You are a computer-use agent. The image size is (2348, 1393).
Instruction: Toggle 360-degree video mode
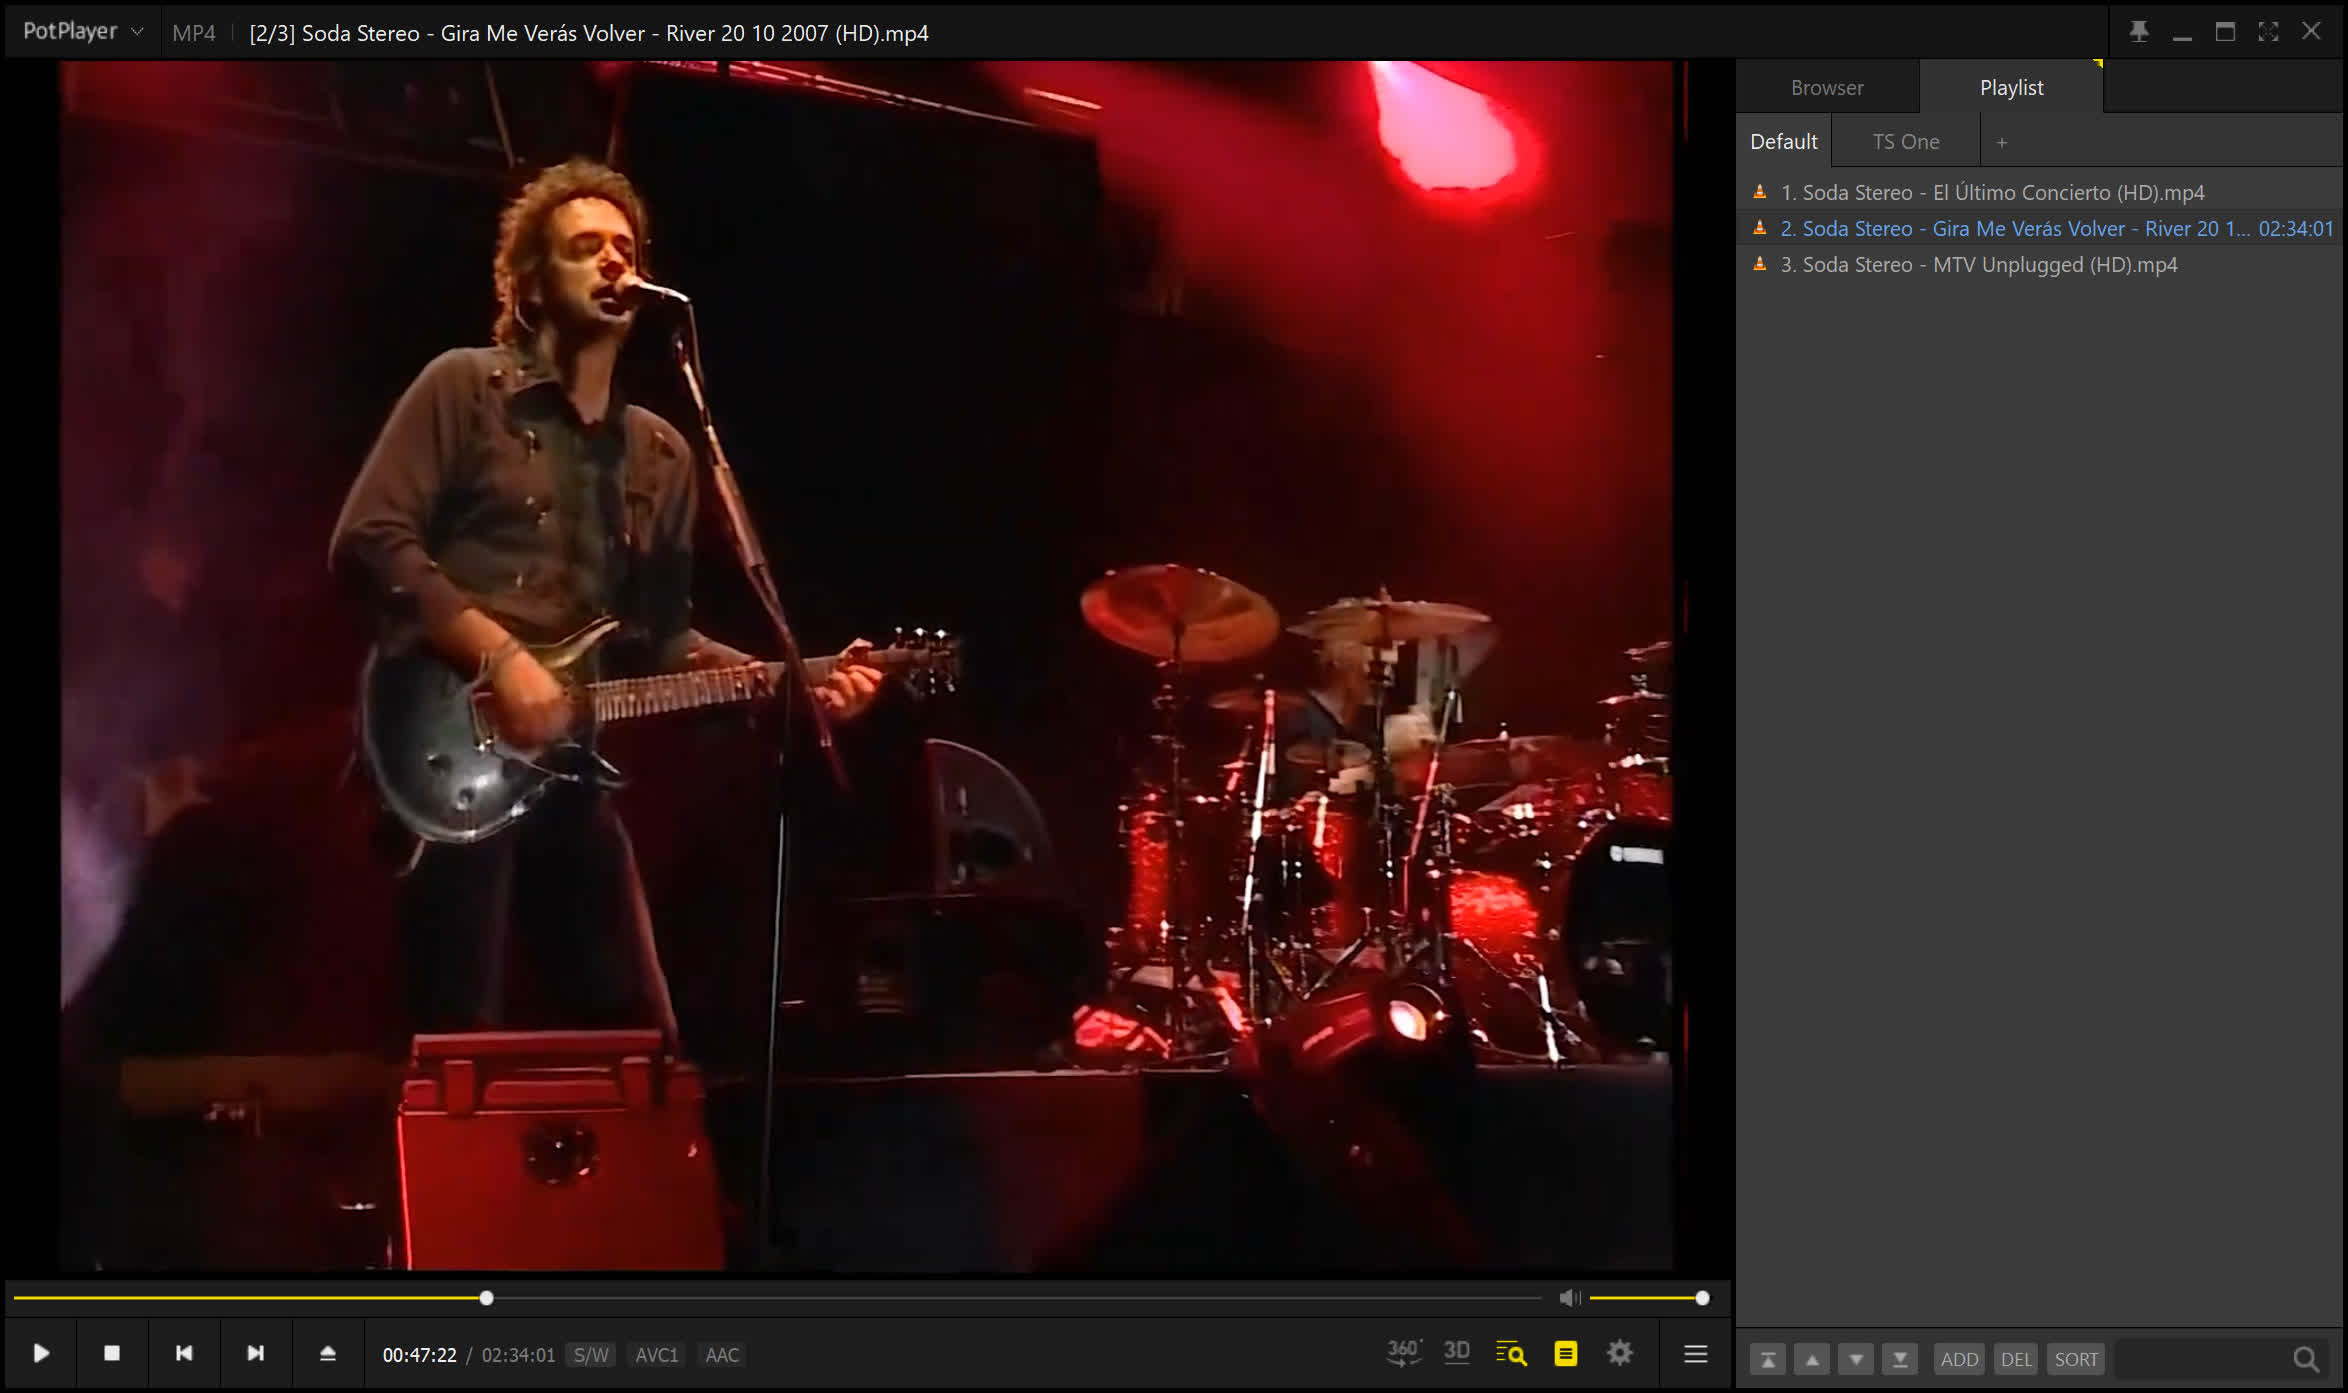click(x=1404, y=1353)
